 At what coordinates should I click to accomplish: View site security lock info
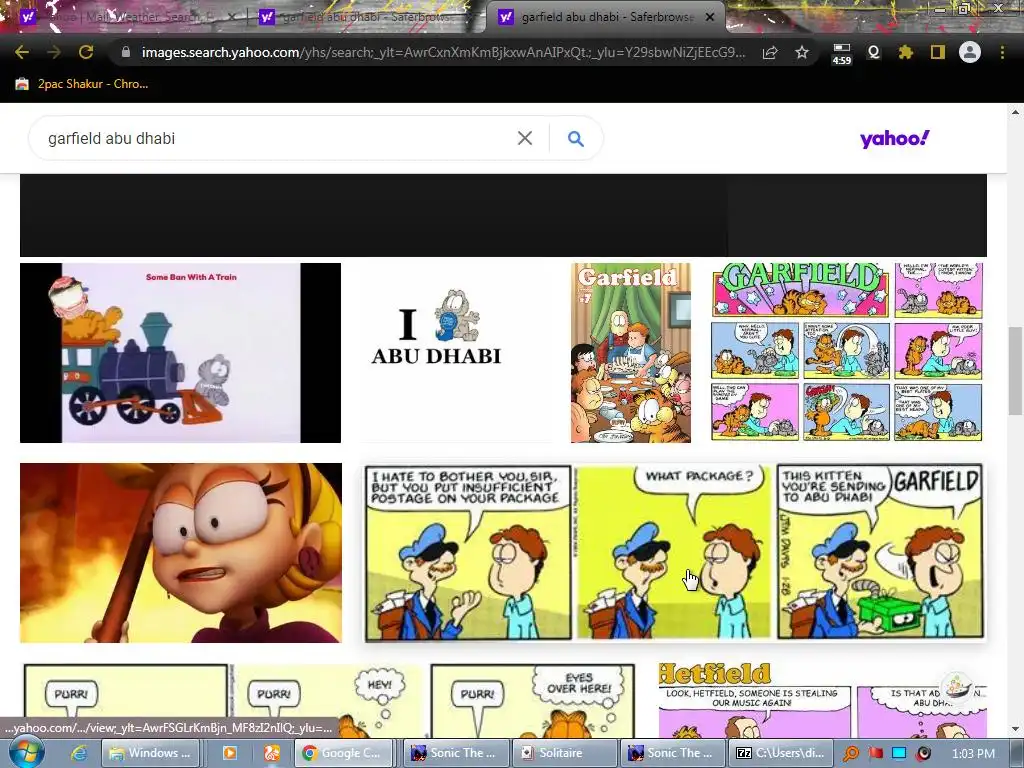click(126, 52)
